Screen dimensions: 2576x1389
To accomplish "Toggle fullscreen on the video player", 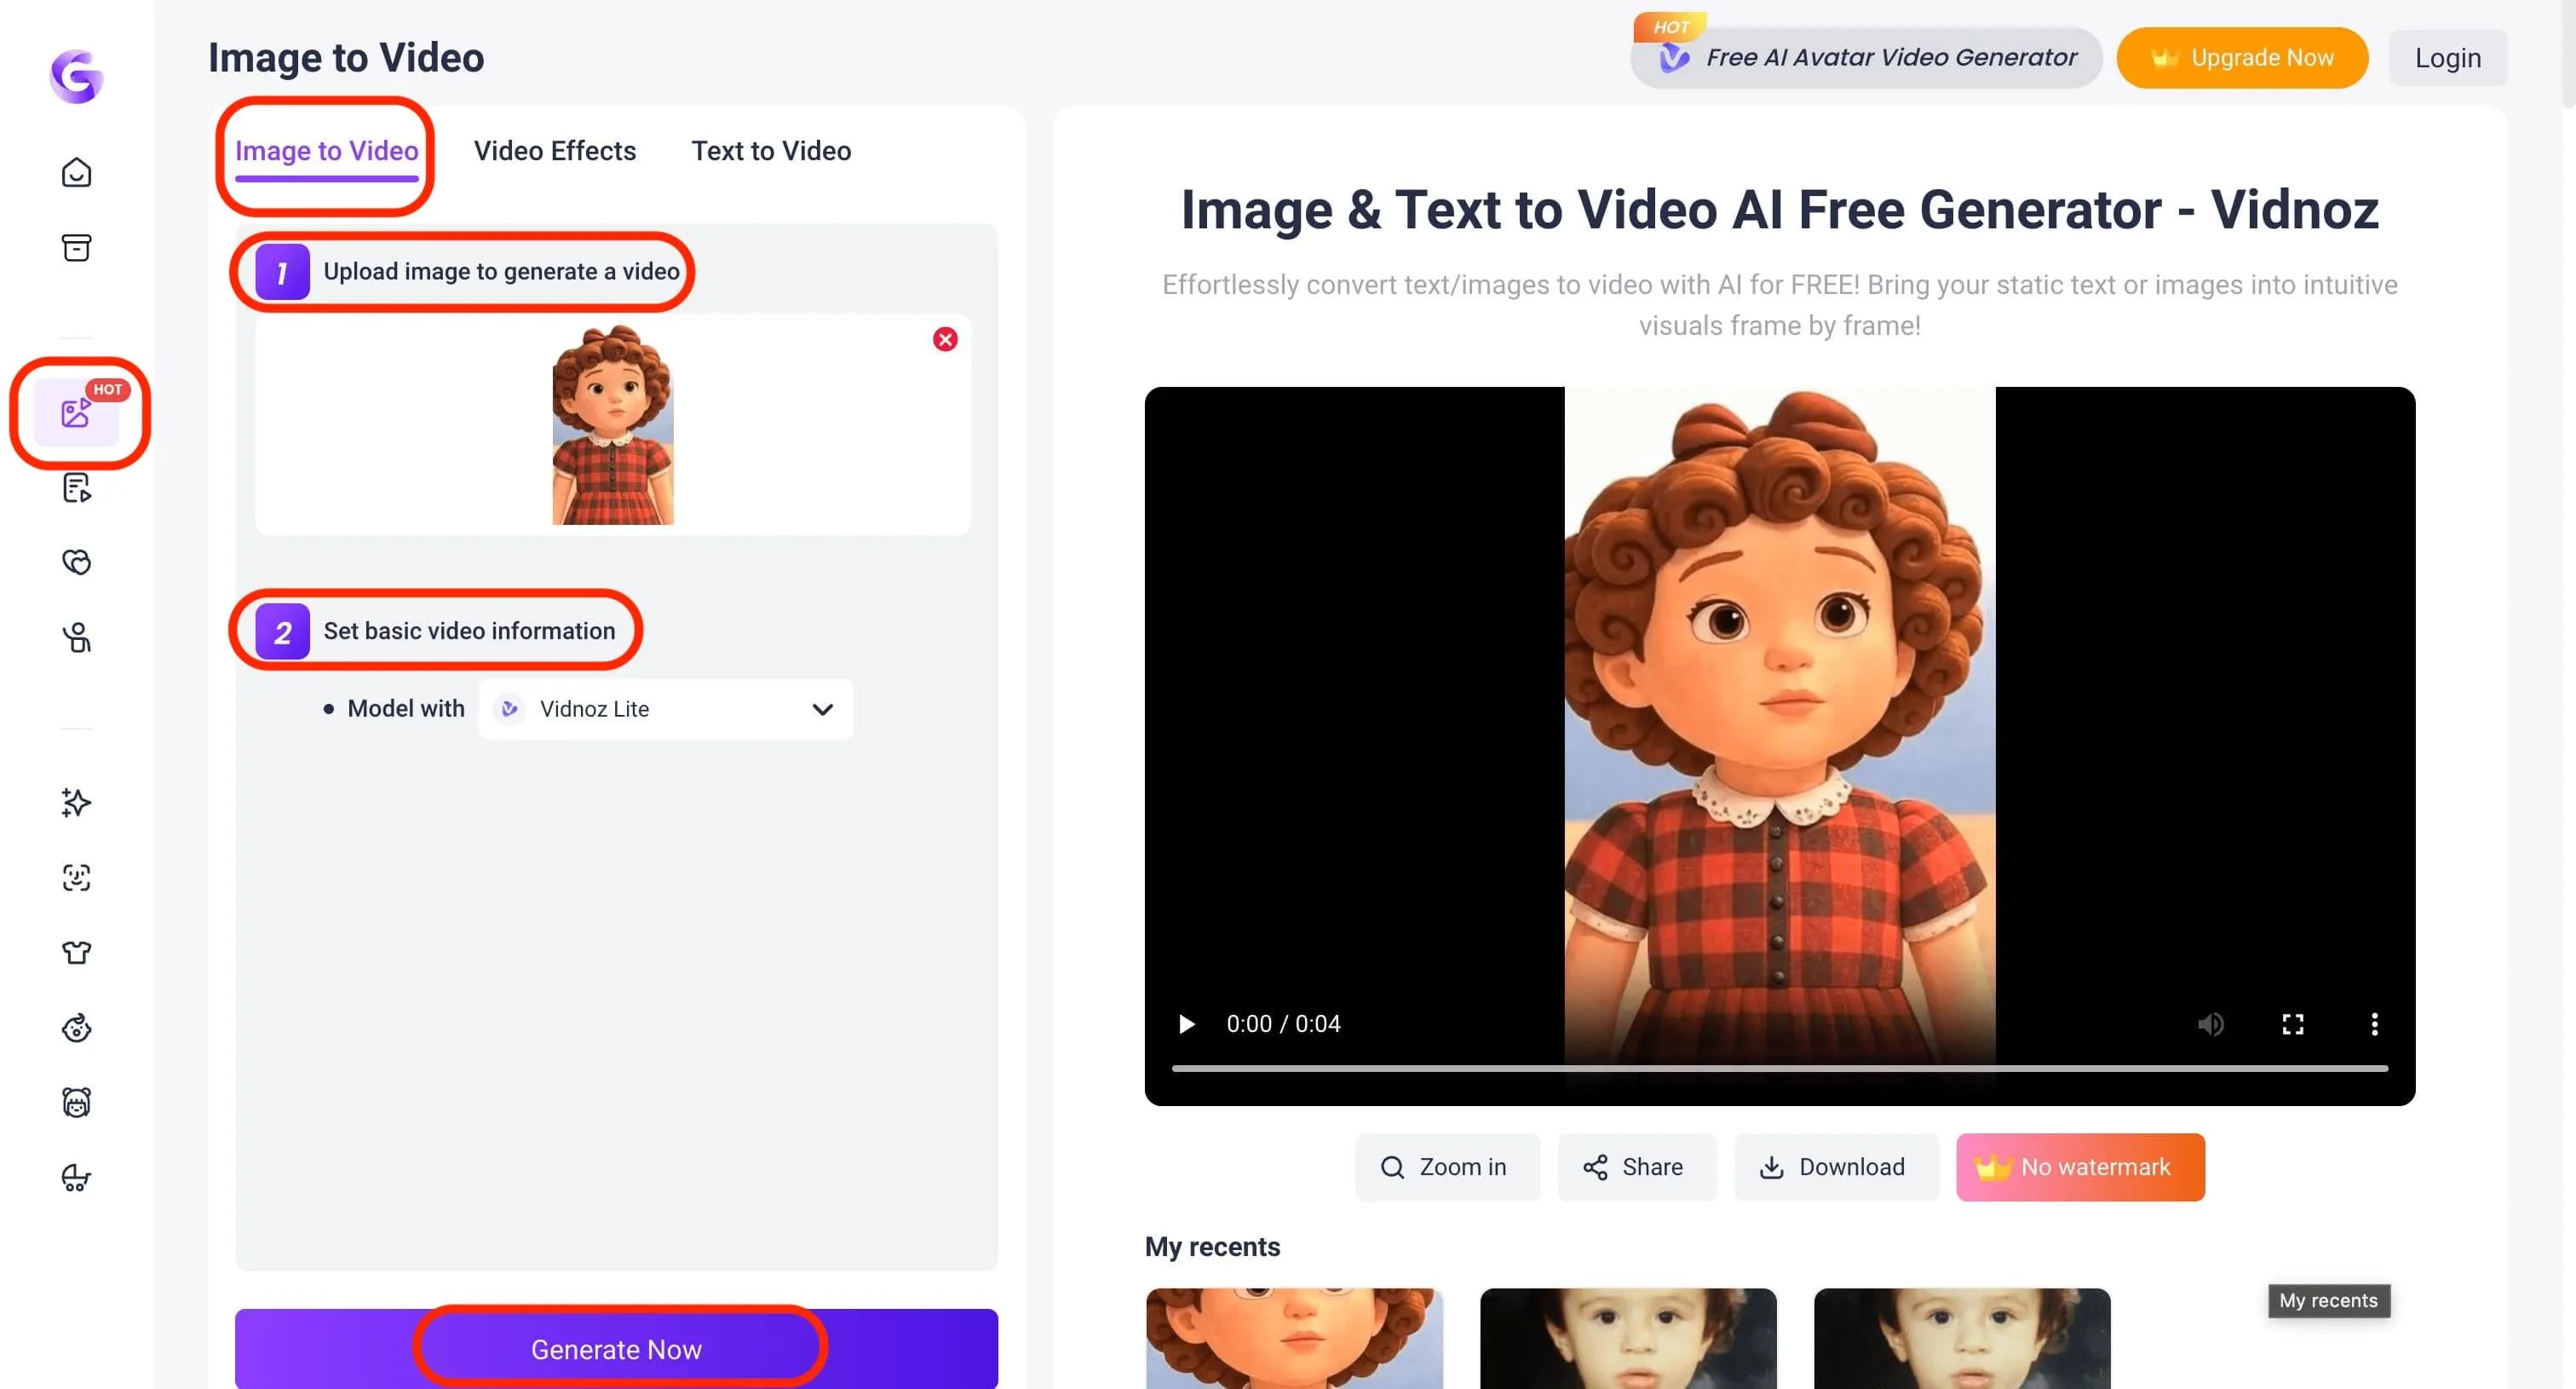I will point(2292,1024).
